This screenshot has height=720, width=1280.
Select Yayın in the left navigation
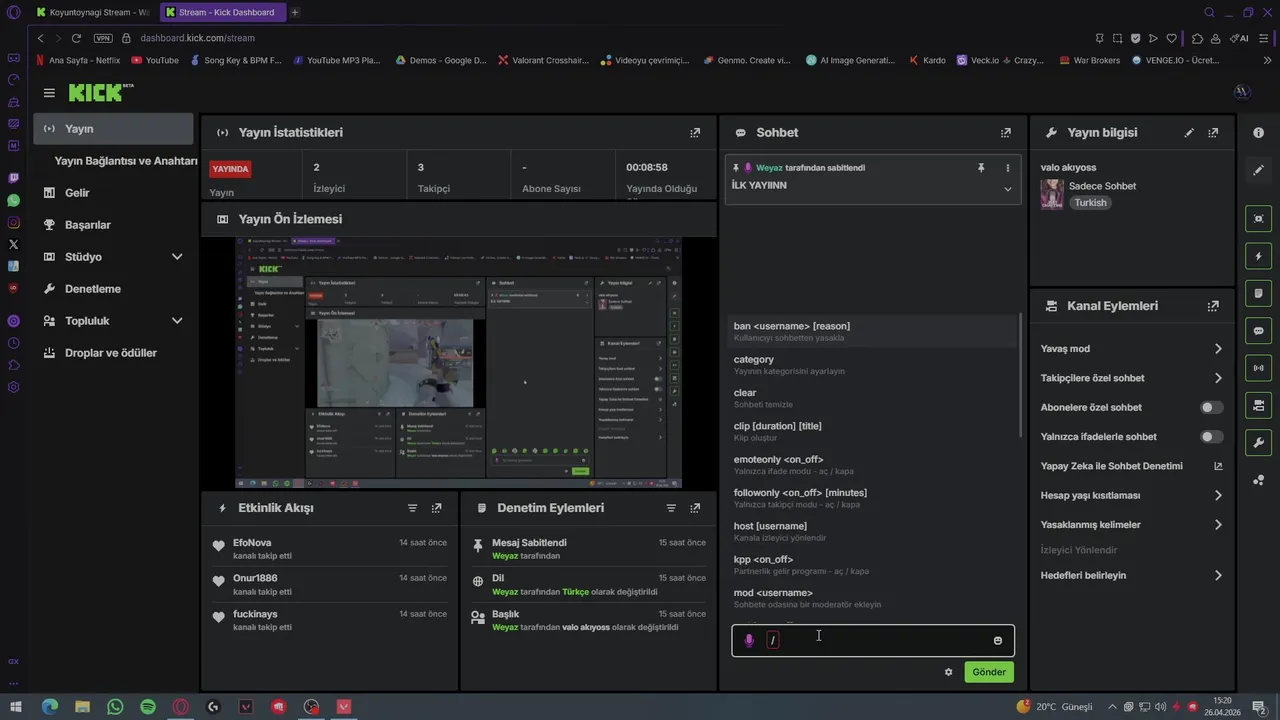[113, 129]
